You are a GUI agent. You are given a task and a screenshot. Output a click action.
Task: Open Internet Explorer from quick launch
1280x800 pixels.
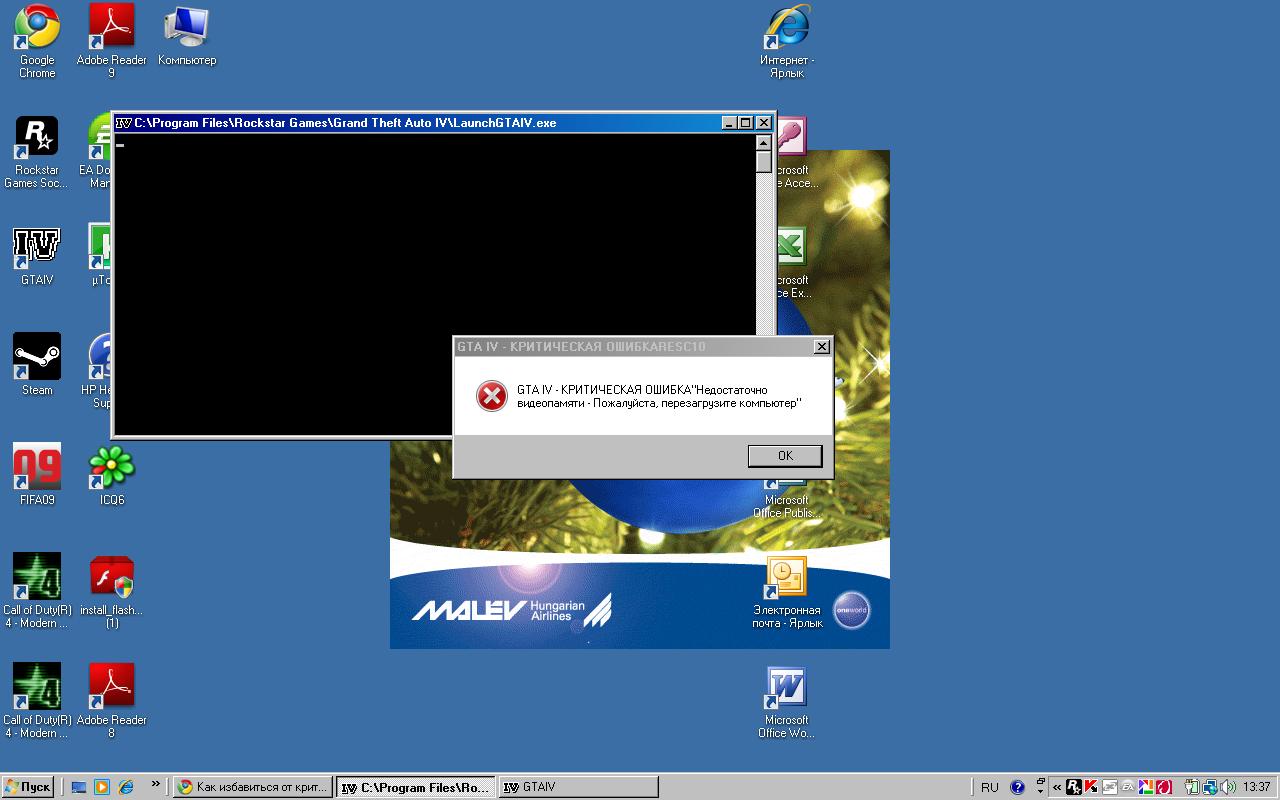[126, 787]
